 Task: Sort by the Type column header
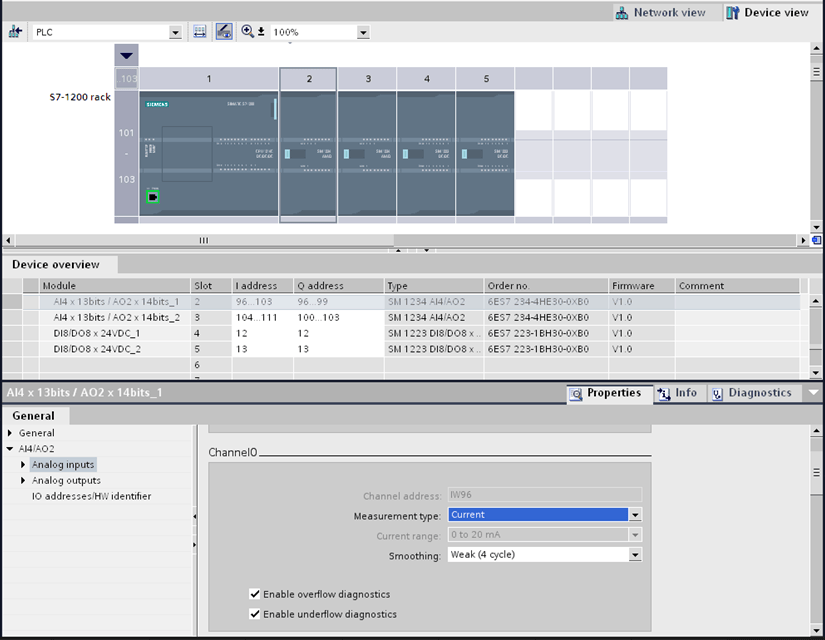click(x=434, y=285)
